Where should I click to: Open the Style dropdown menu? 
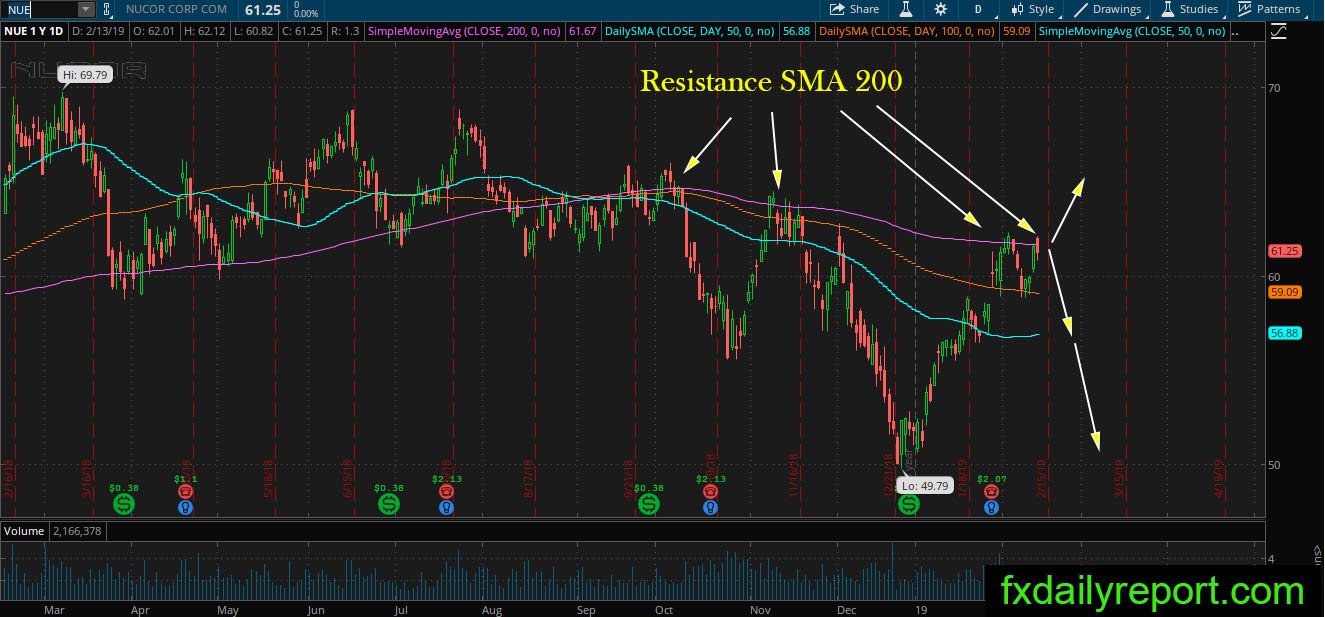click(1033, 9)
